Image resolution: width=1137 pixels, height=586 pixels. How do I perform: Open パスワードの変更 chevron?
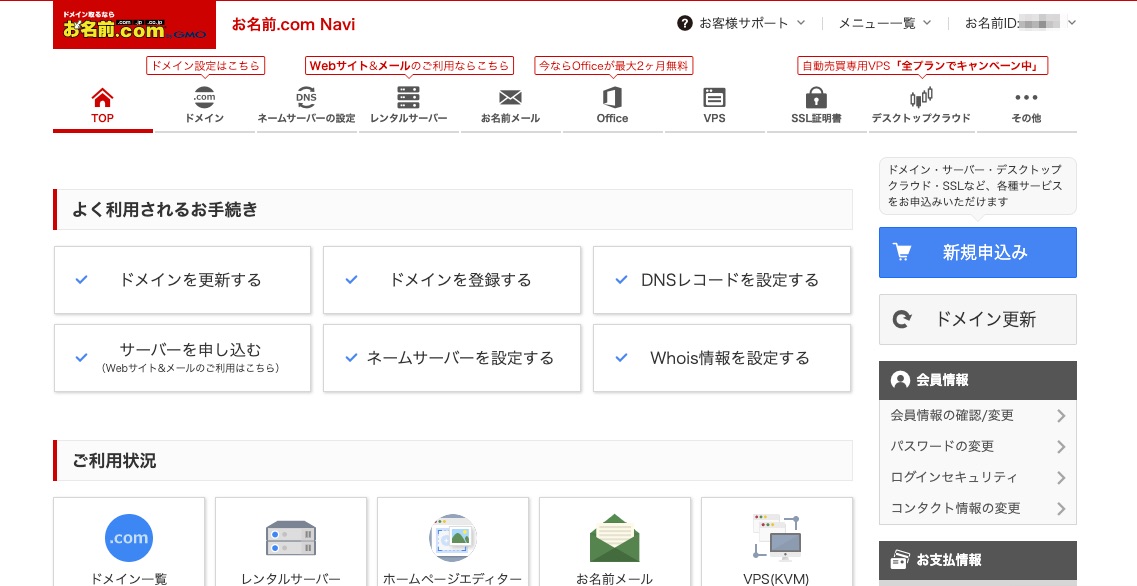[x=1061, y=447]
